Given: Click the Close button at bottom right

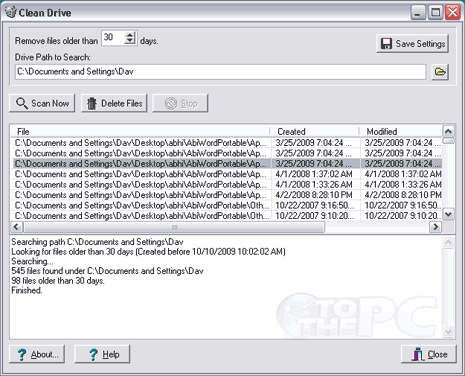Looking at the screenshot, I should (429, 354).
